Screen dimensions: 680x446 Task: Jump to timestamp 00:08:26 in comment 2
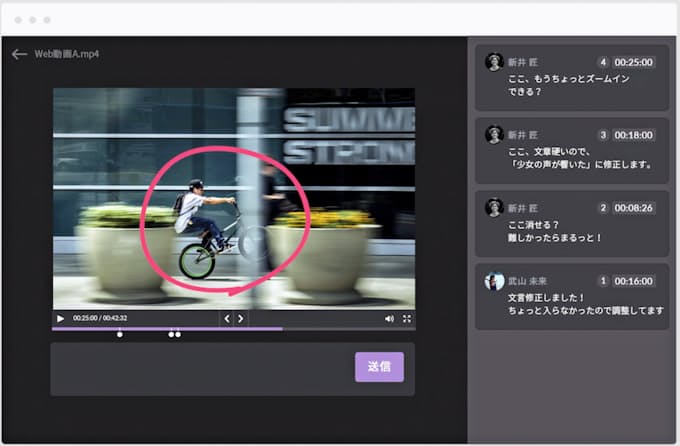click(x=634, y=208)
